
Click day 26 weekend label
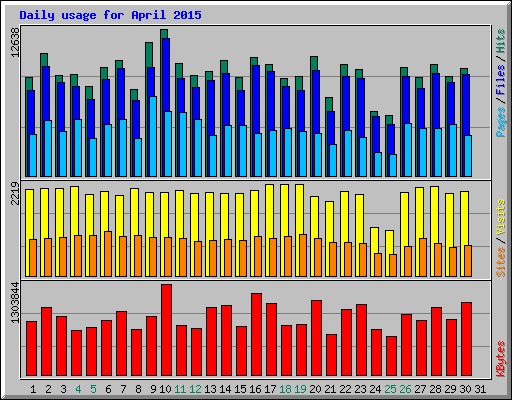click(405, 389)
